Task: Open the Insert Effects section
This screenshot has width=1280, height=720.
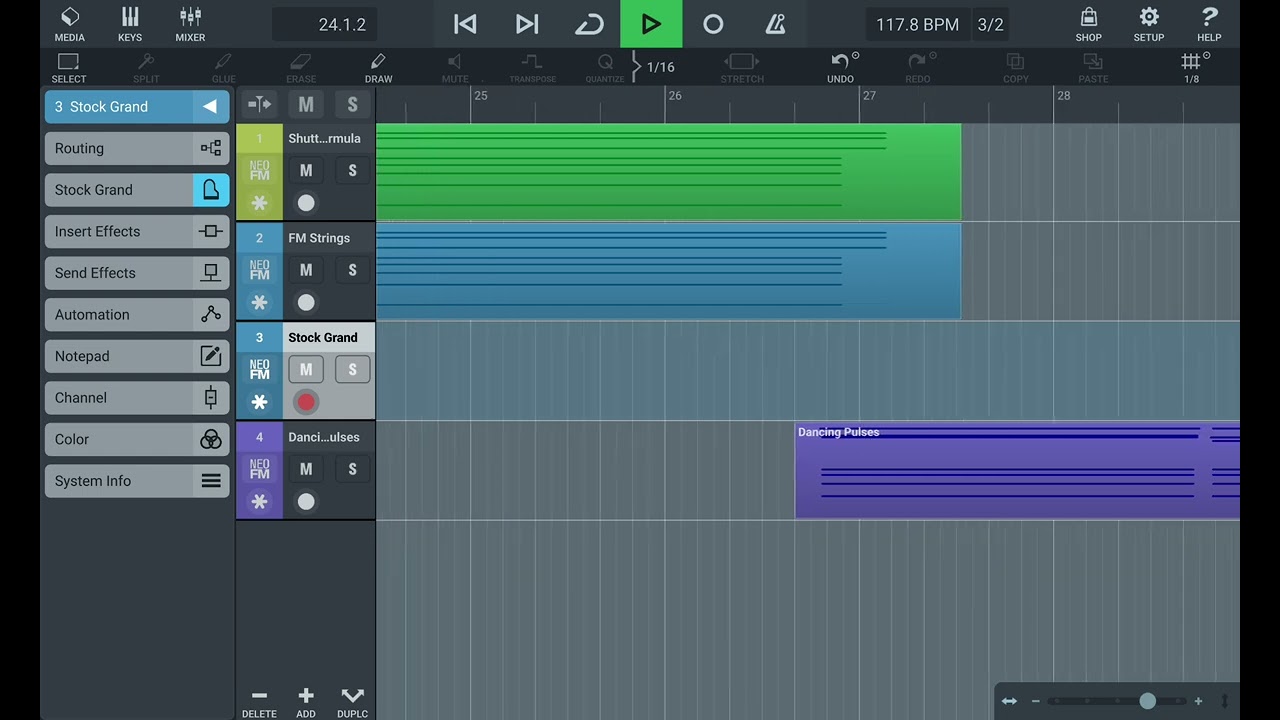Action: (137, 231)
